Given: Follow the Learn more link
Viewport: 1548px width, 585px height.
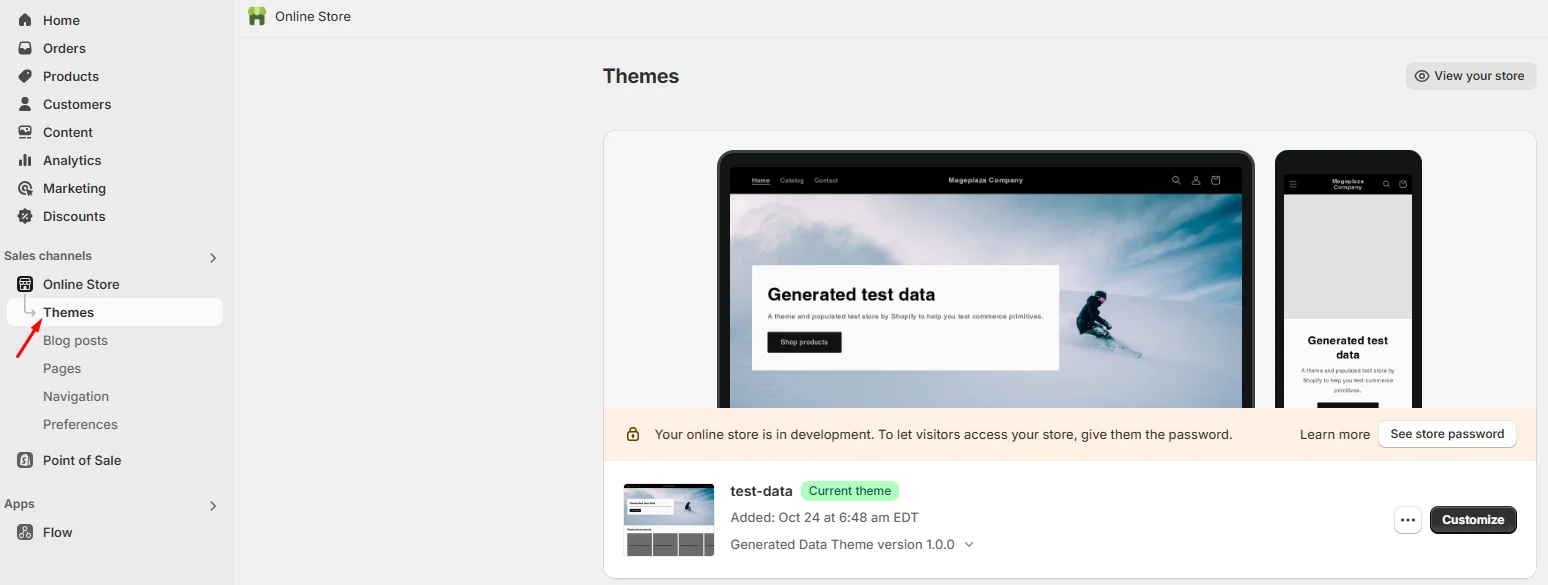Looking at the screenshot, I should pyautogui.click(x=1334, y=434).
